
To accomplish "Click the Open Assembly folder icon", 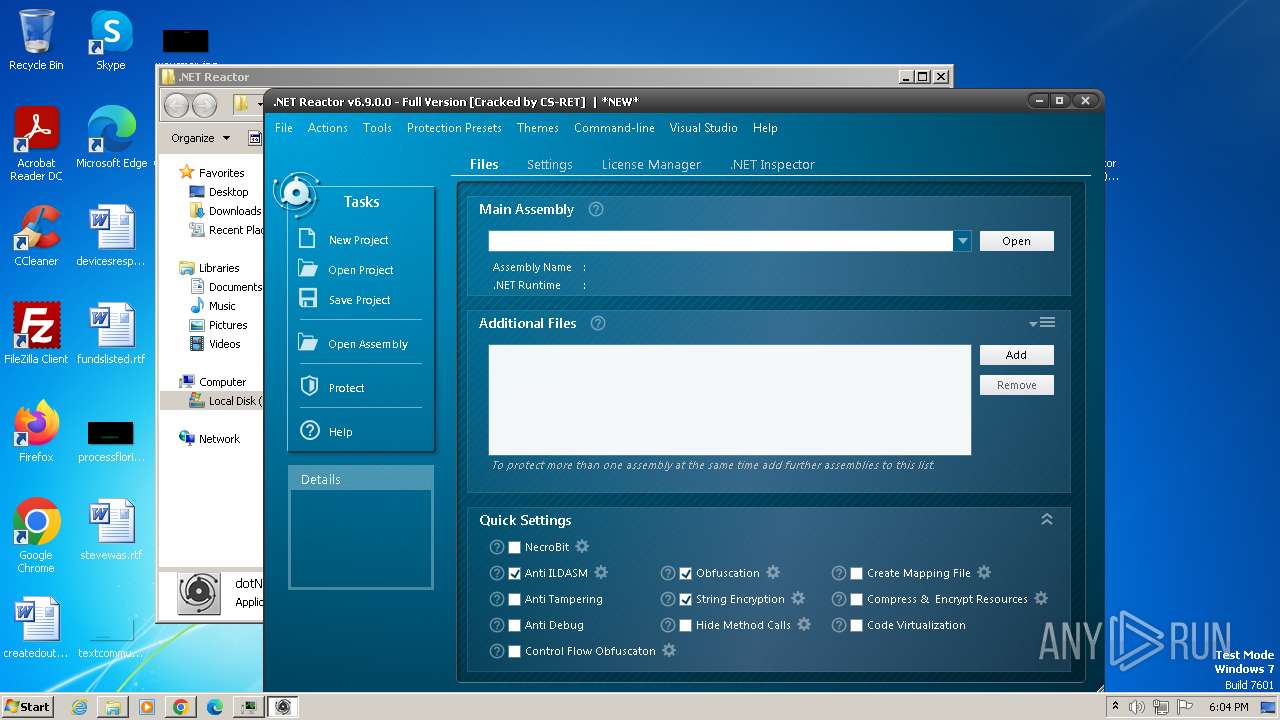I will click(x=308, y=343).
